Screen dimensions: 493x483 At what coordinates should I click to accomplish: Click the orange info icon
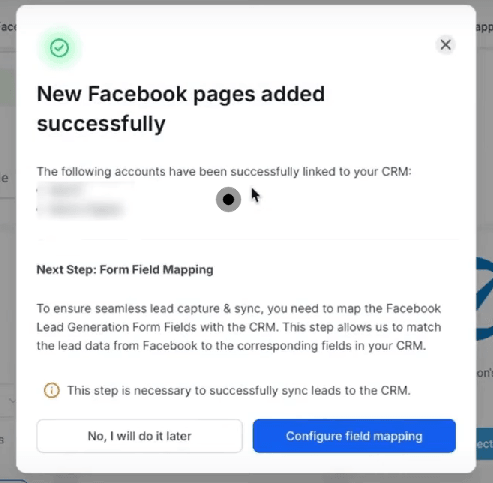(52, 390)
